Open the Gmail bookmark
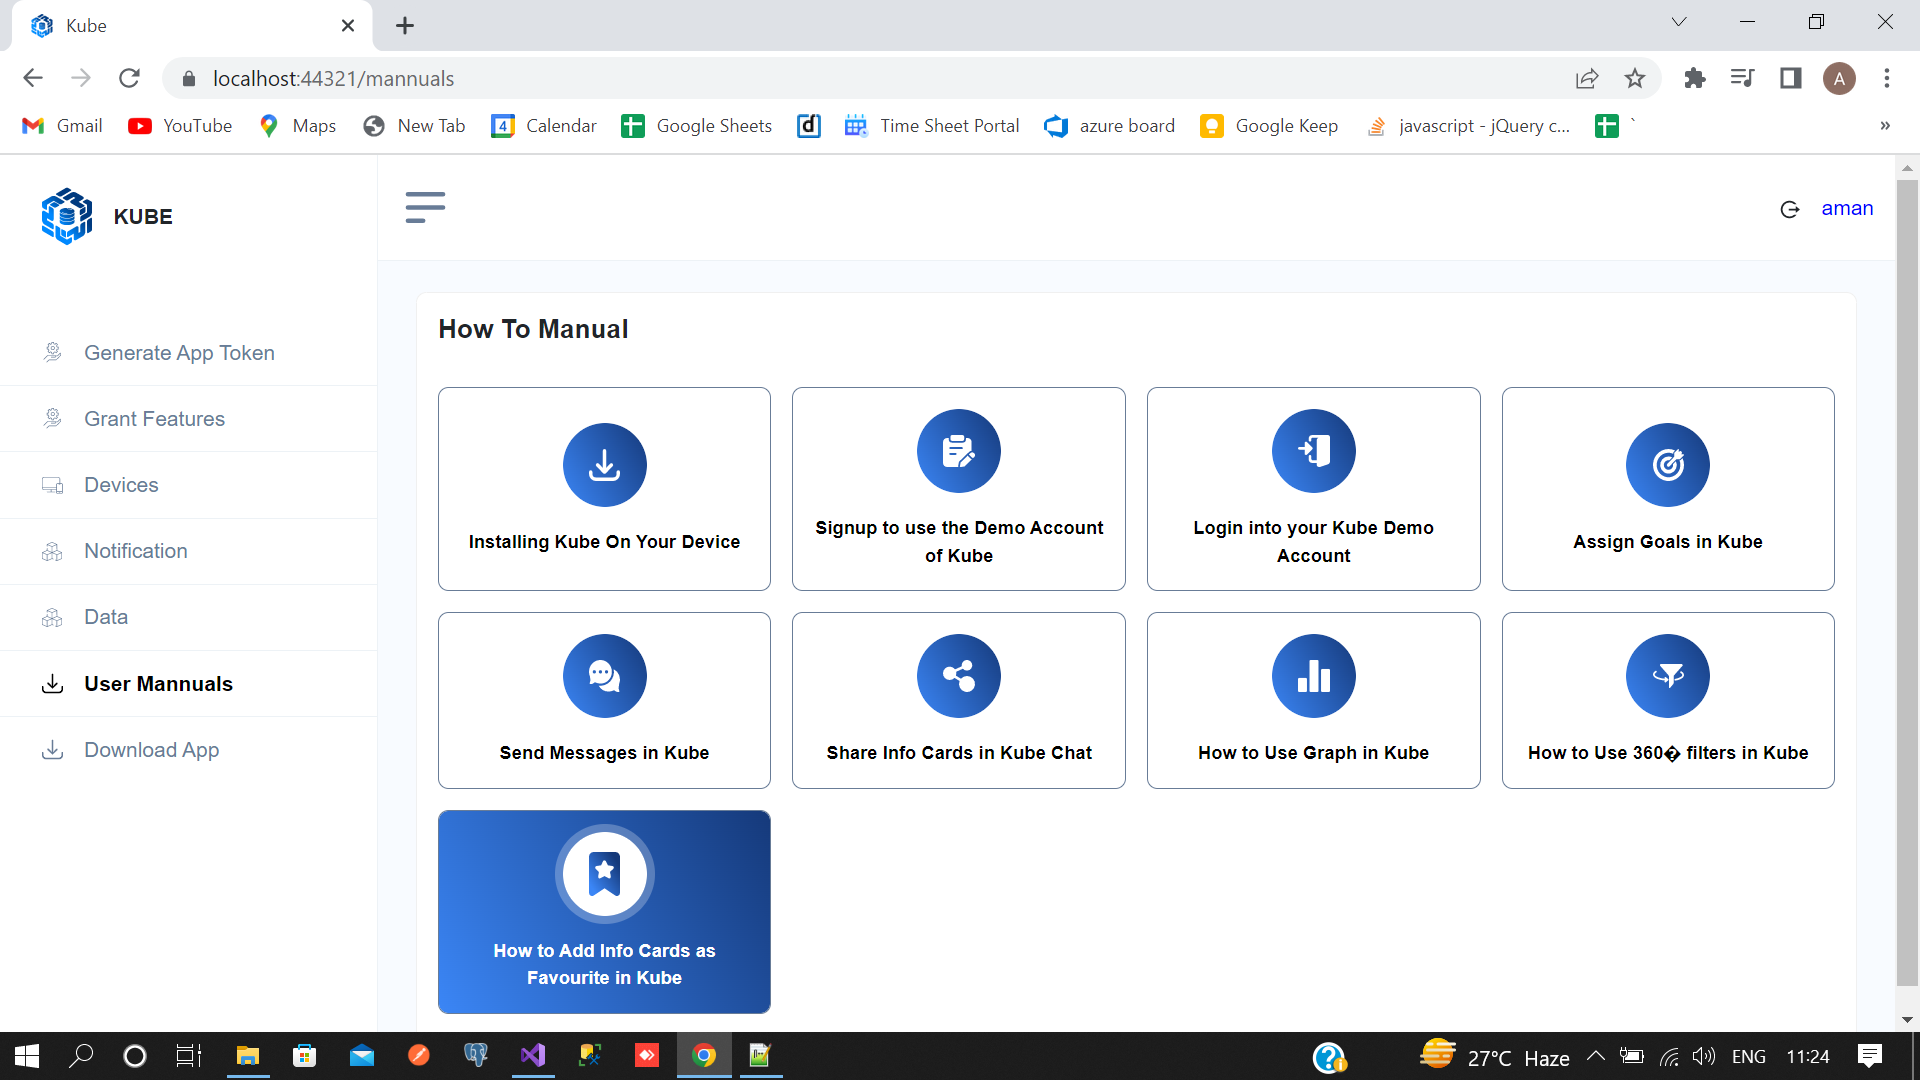The width and height of the screenshot is (1920, 1080). coord(62,126)
